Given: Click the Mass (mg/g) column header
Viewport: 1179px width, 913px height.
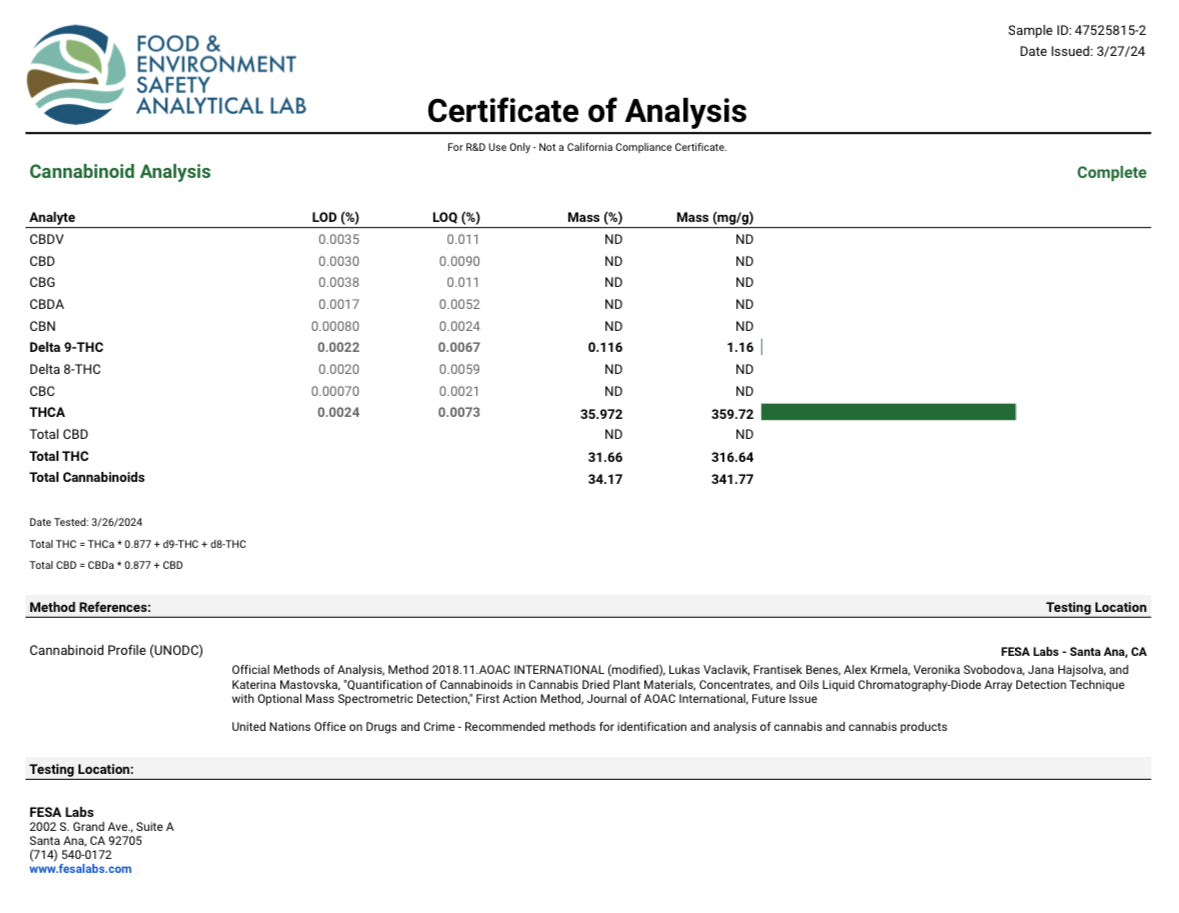Looking at the screenshot, I should tap(714, 217).
